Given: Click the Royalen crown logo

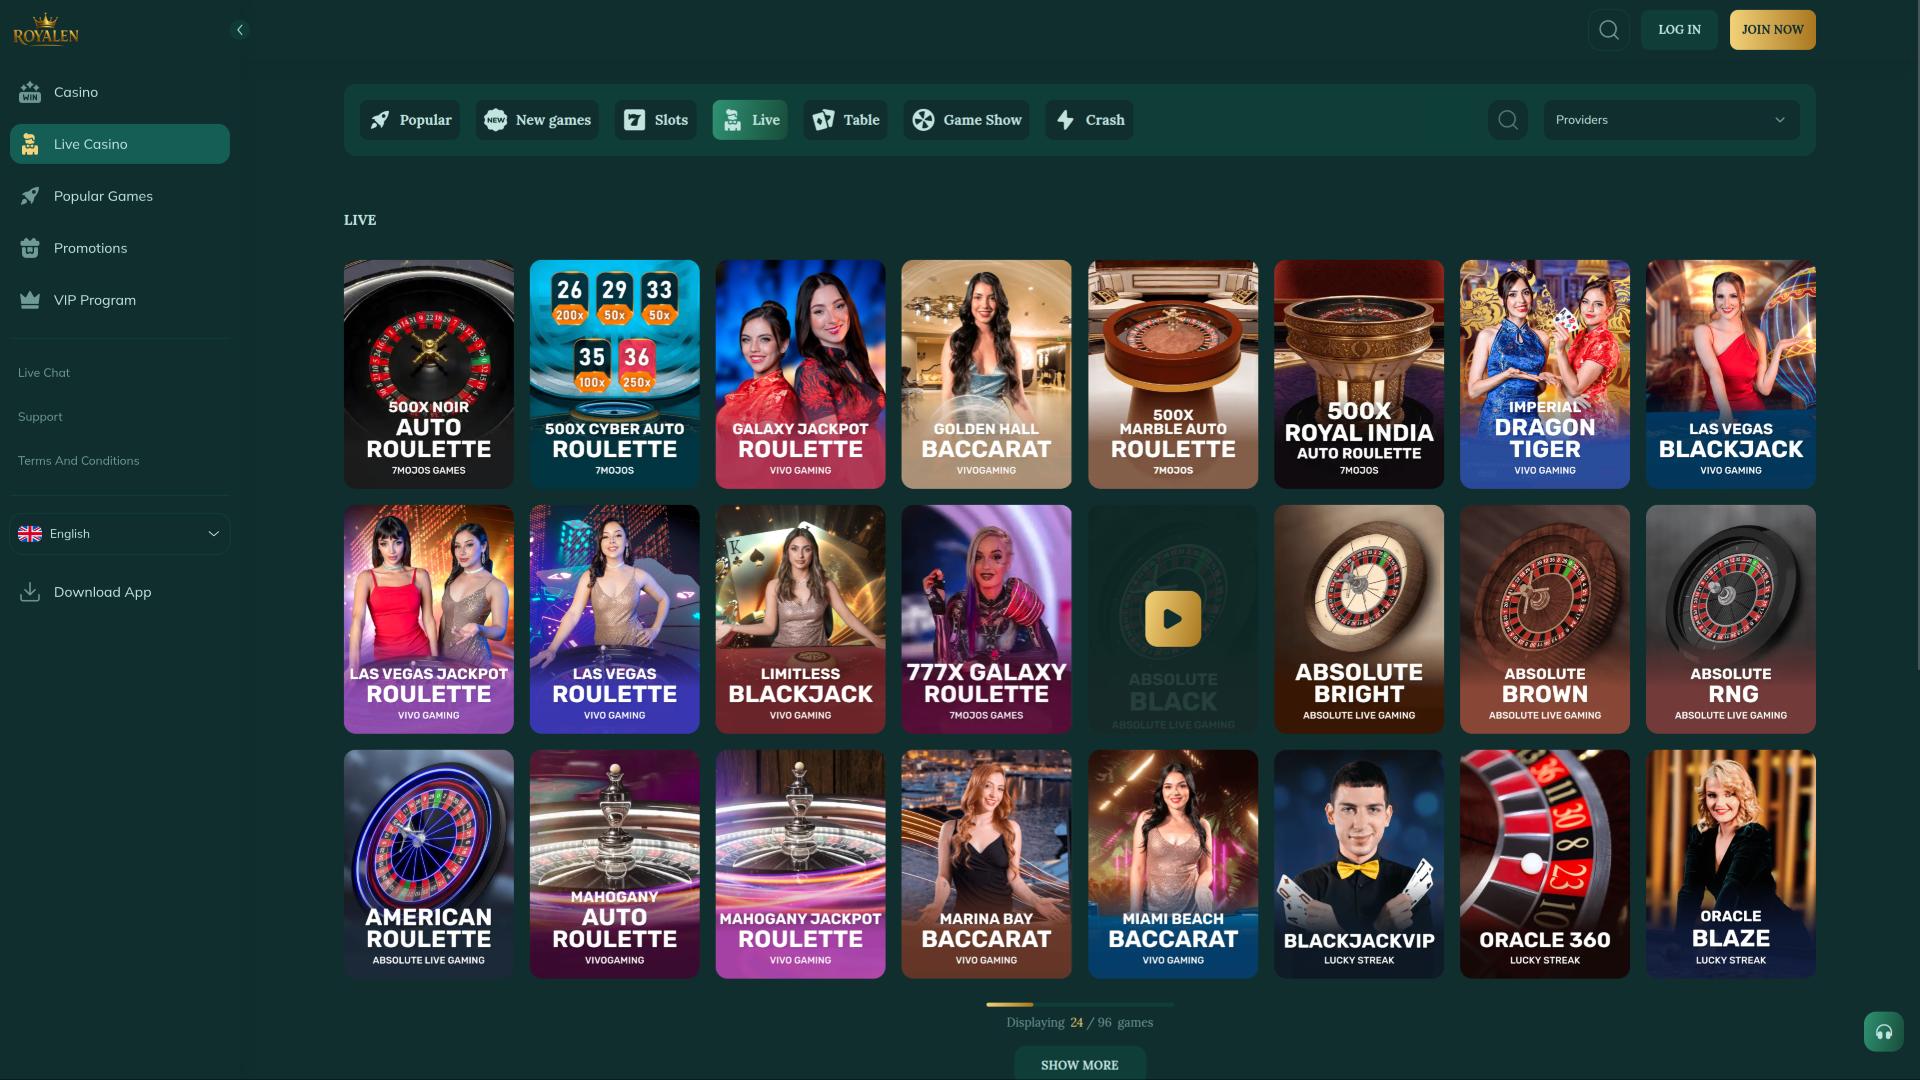Looking at the screenshot, I should (46, 30).
